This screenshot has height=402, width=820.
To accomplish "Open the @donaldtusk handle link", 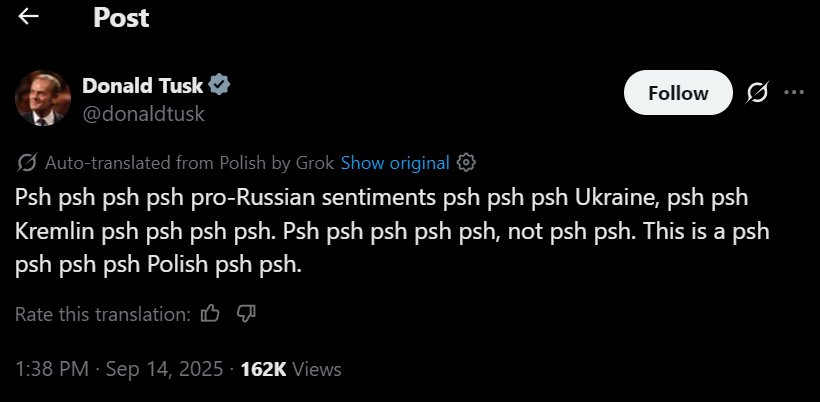I will pyautogui.click(x=143, y=113).
